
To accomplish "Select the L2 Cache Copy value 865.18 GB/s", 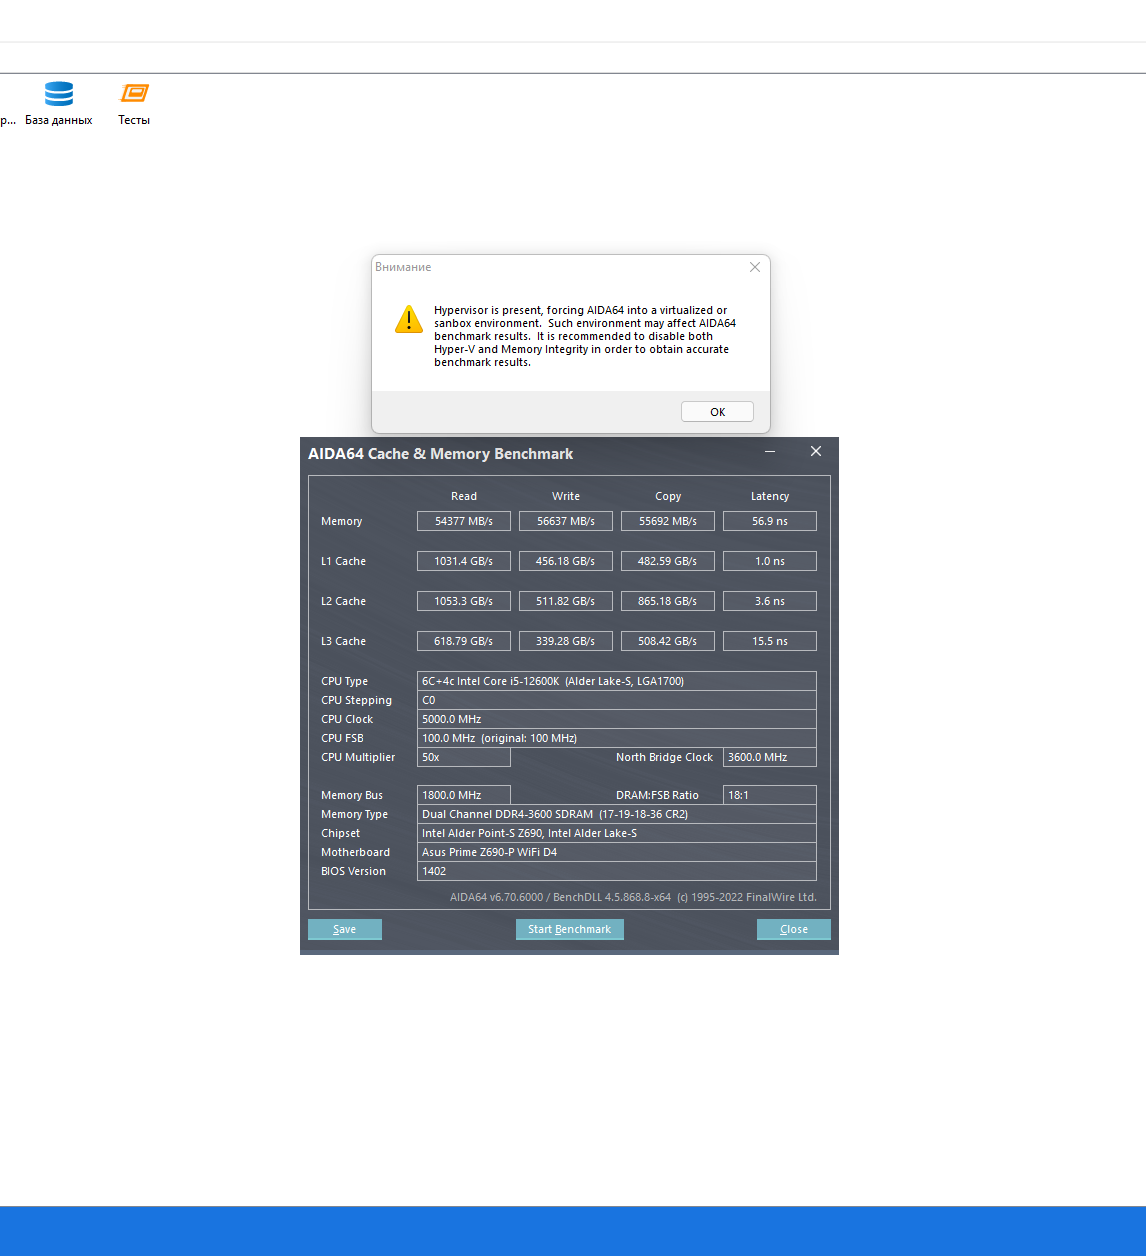I will click(x=668, y=601).
